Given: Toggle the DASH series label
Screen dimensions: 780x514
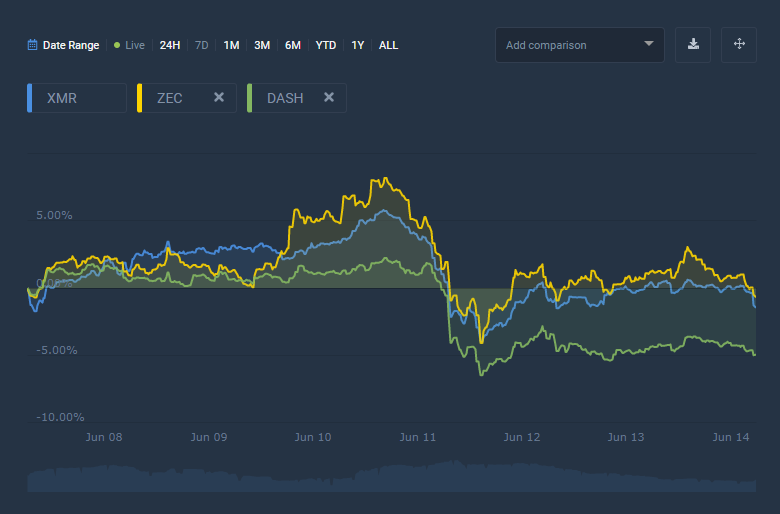Looking at the screenshot, I should point(285,98).
